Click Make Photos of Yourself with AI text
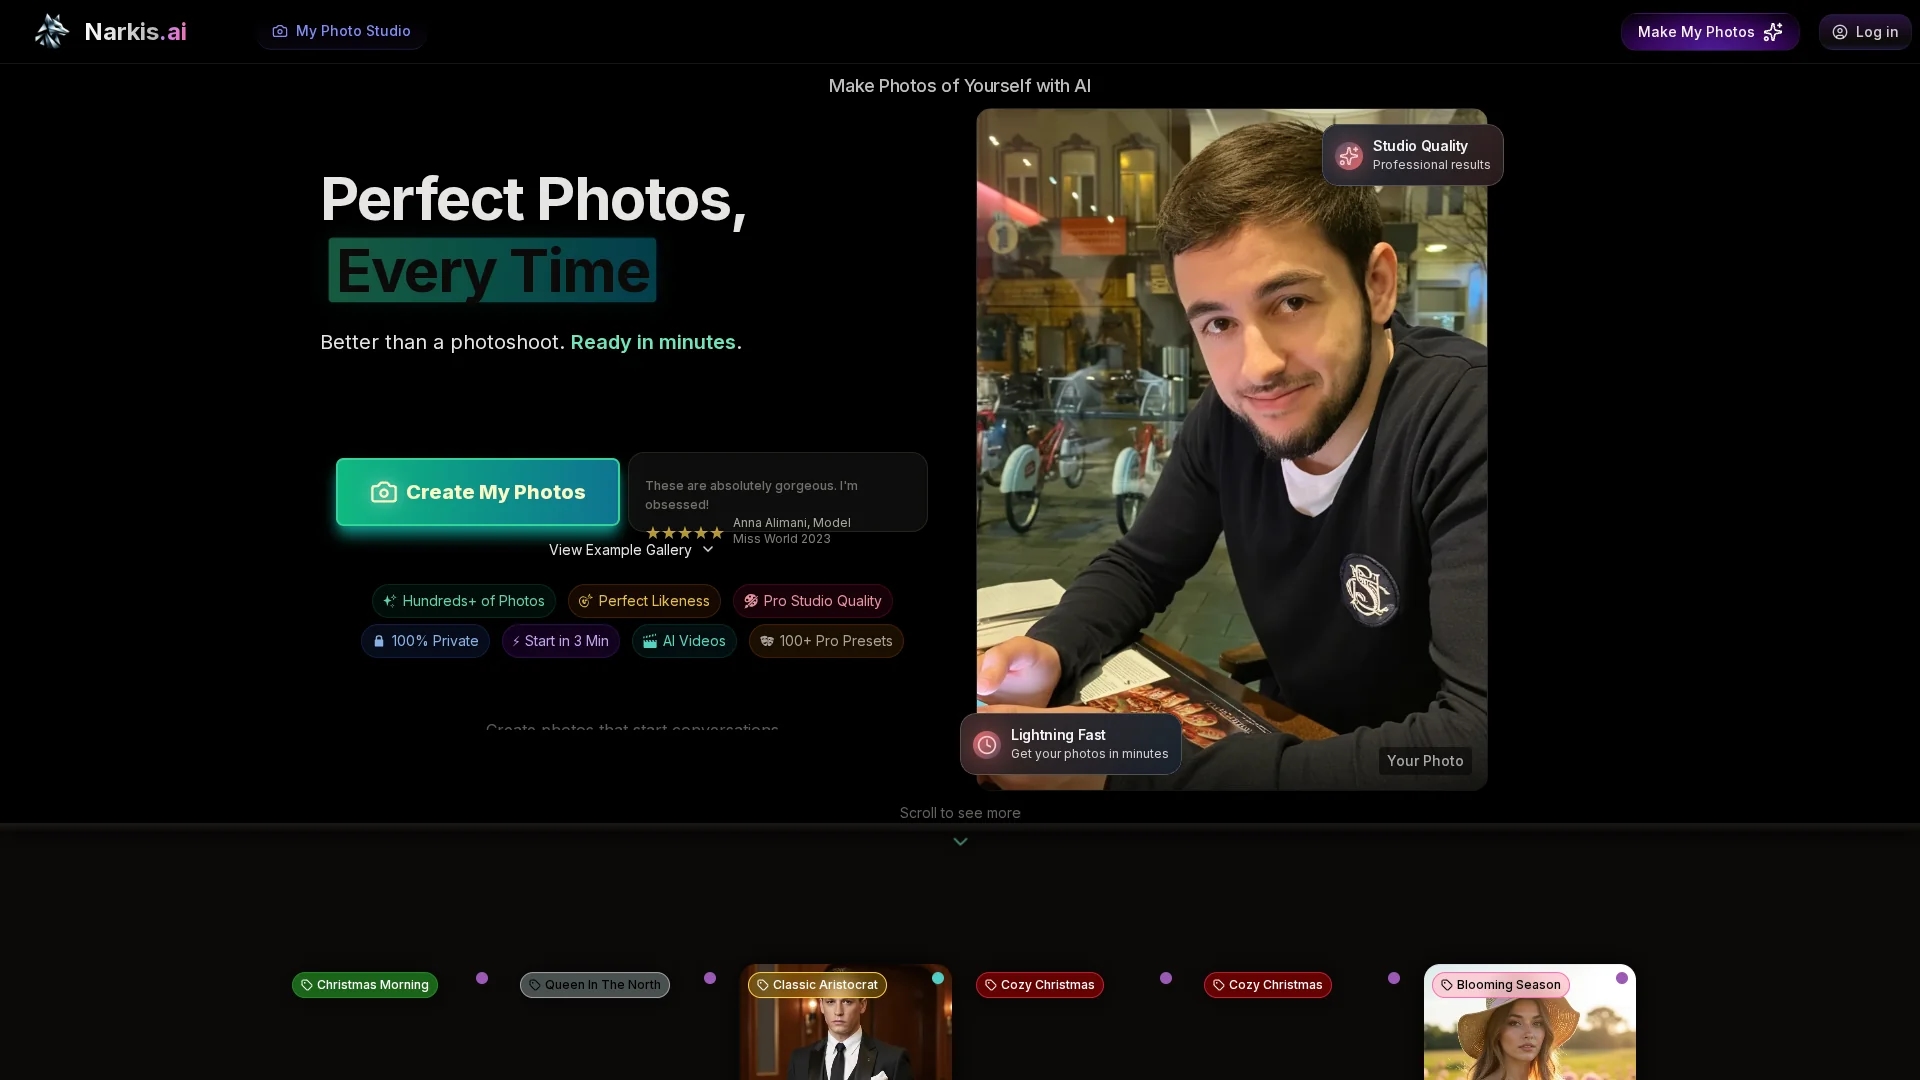 click(x=960, y=86)
